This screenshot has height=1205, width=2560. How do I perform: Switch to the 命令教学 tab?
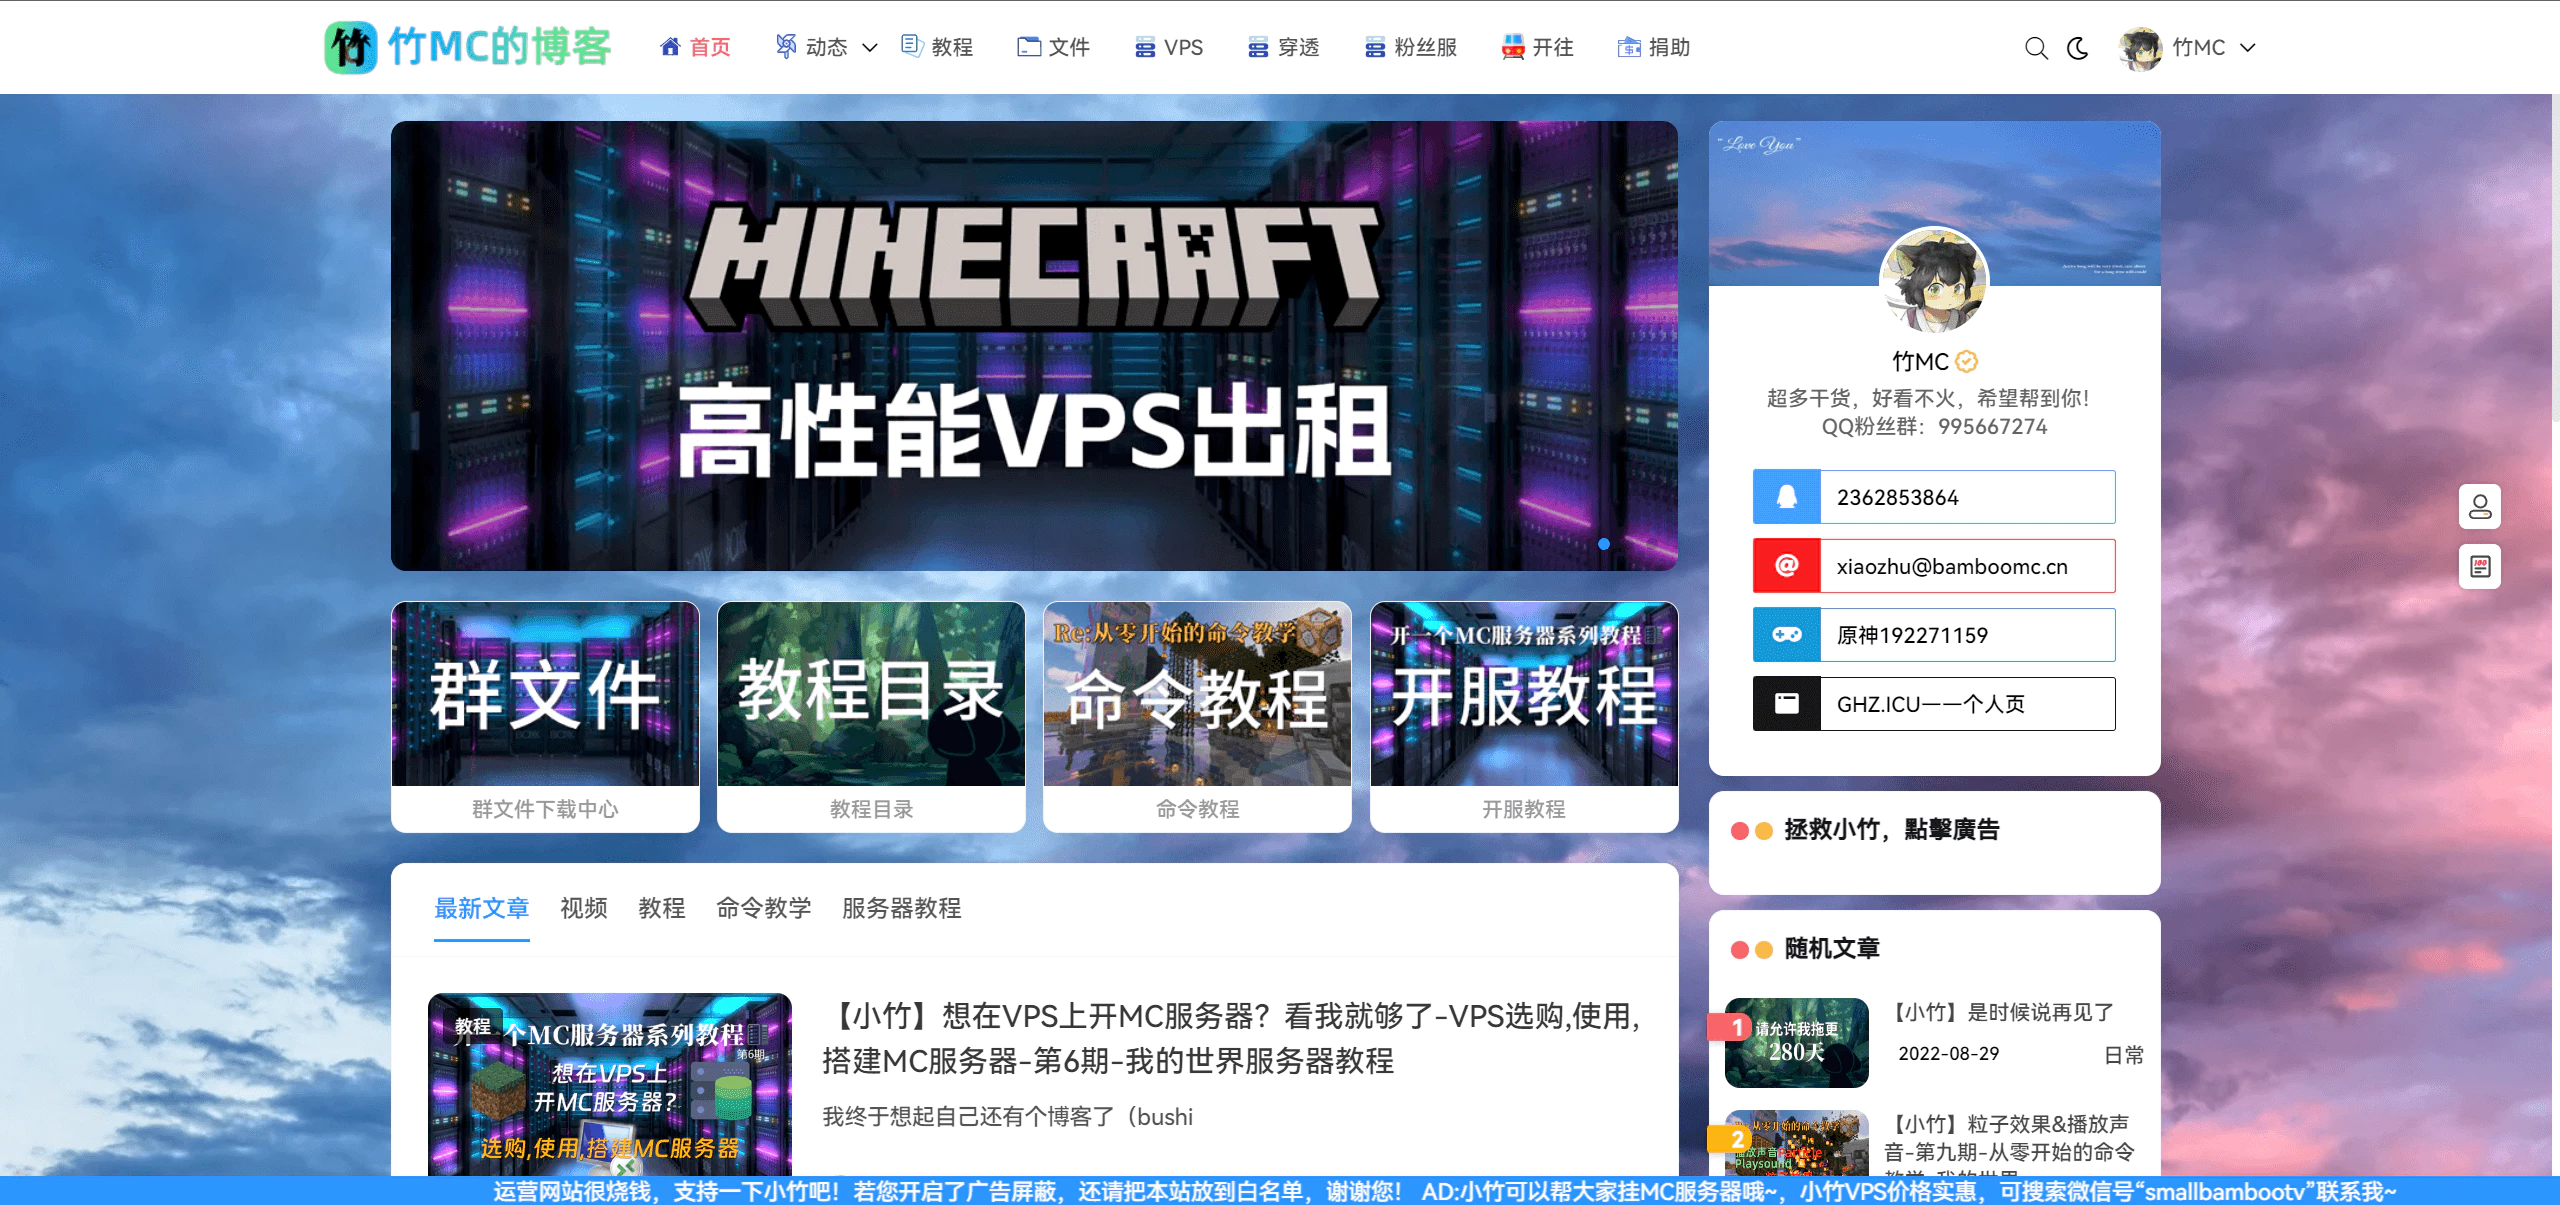[x=764, y=908]
